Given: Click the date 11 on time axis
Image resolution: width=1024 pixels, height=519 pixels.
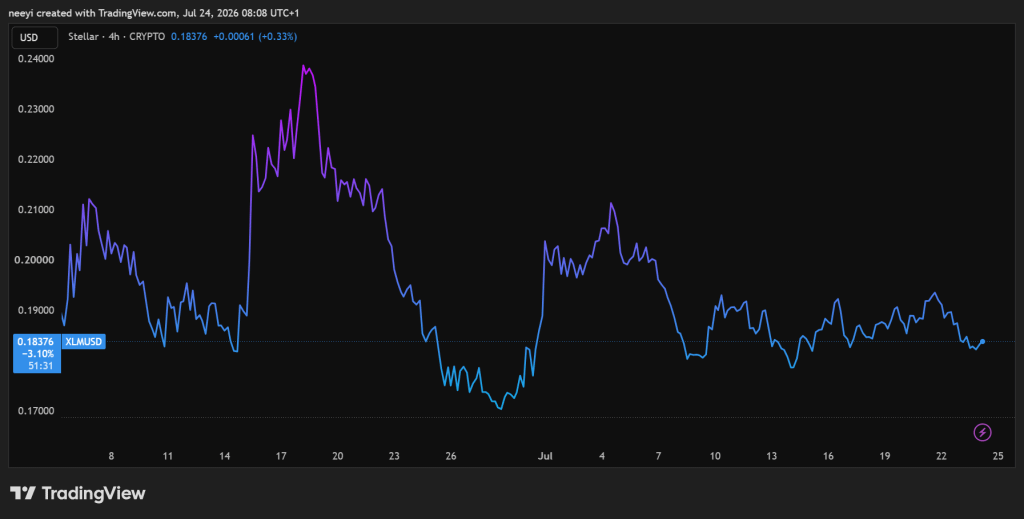Looking at the screenshot, I should [x=168, y=456].
